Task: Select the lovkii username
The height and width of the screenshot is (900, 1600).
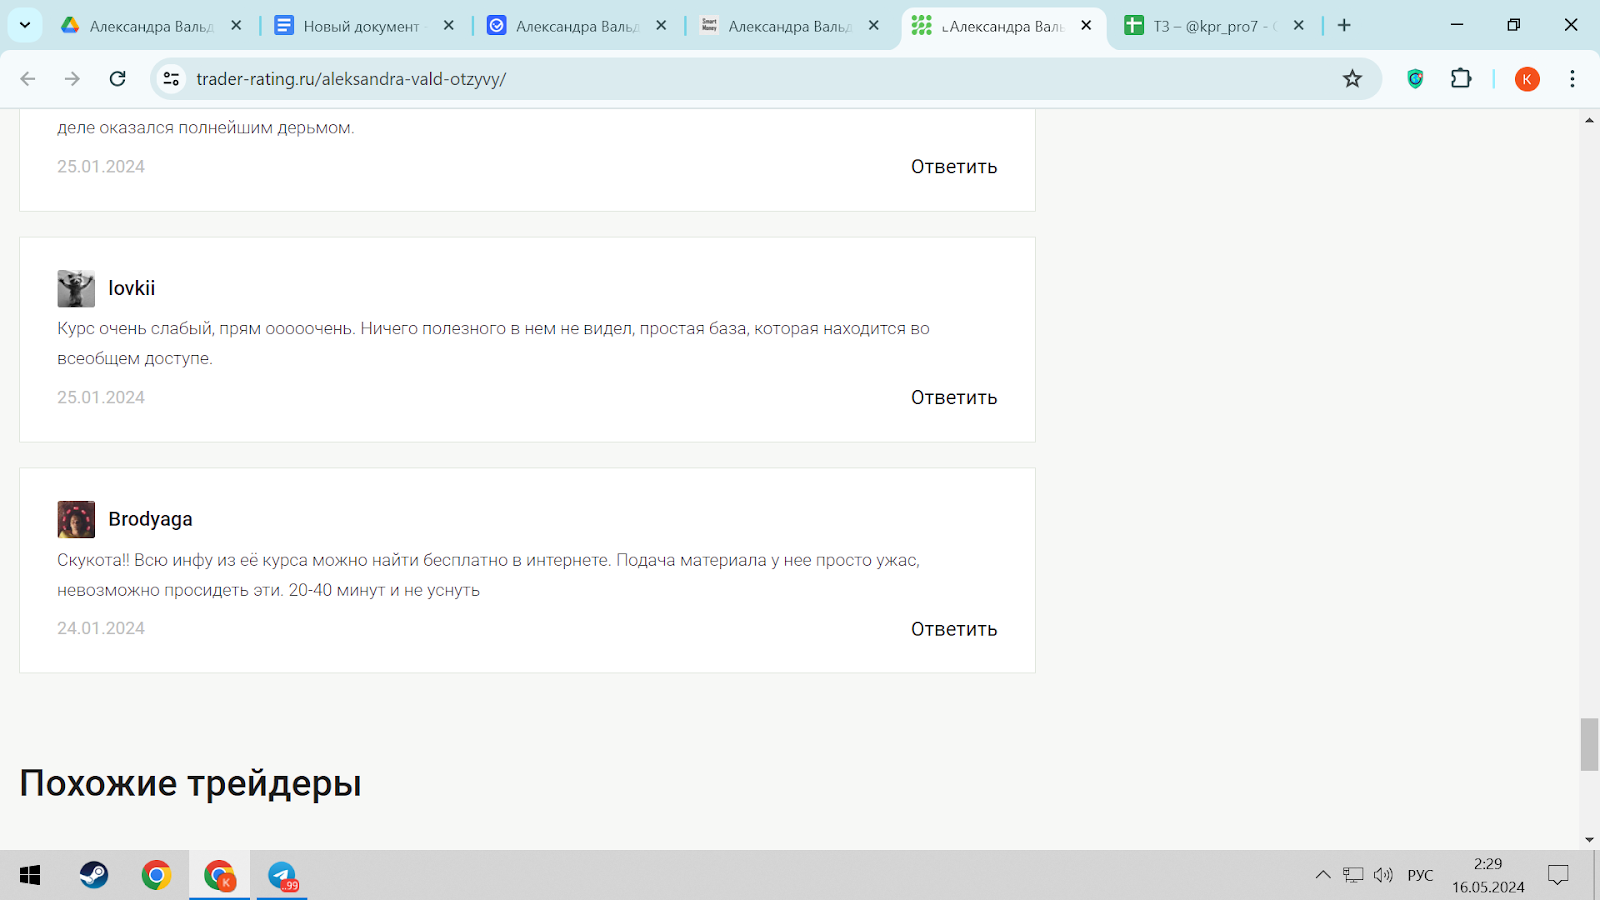Action: (132, 288)
